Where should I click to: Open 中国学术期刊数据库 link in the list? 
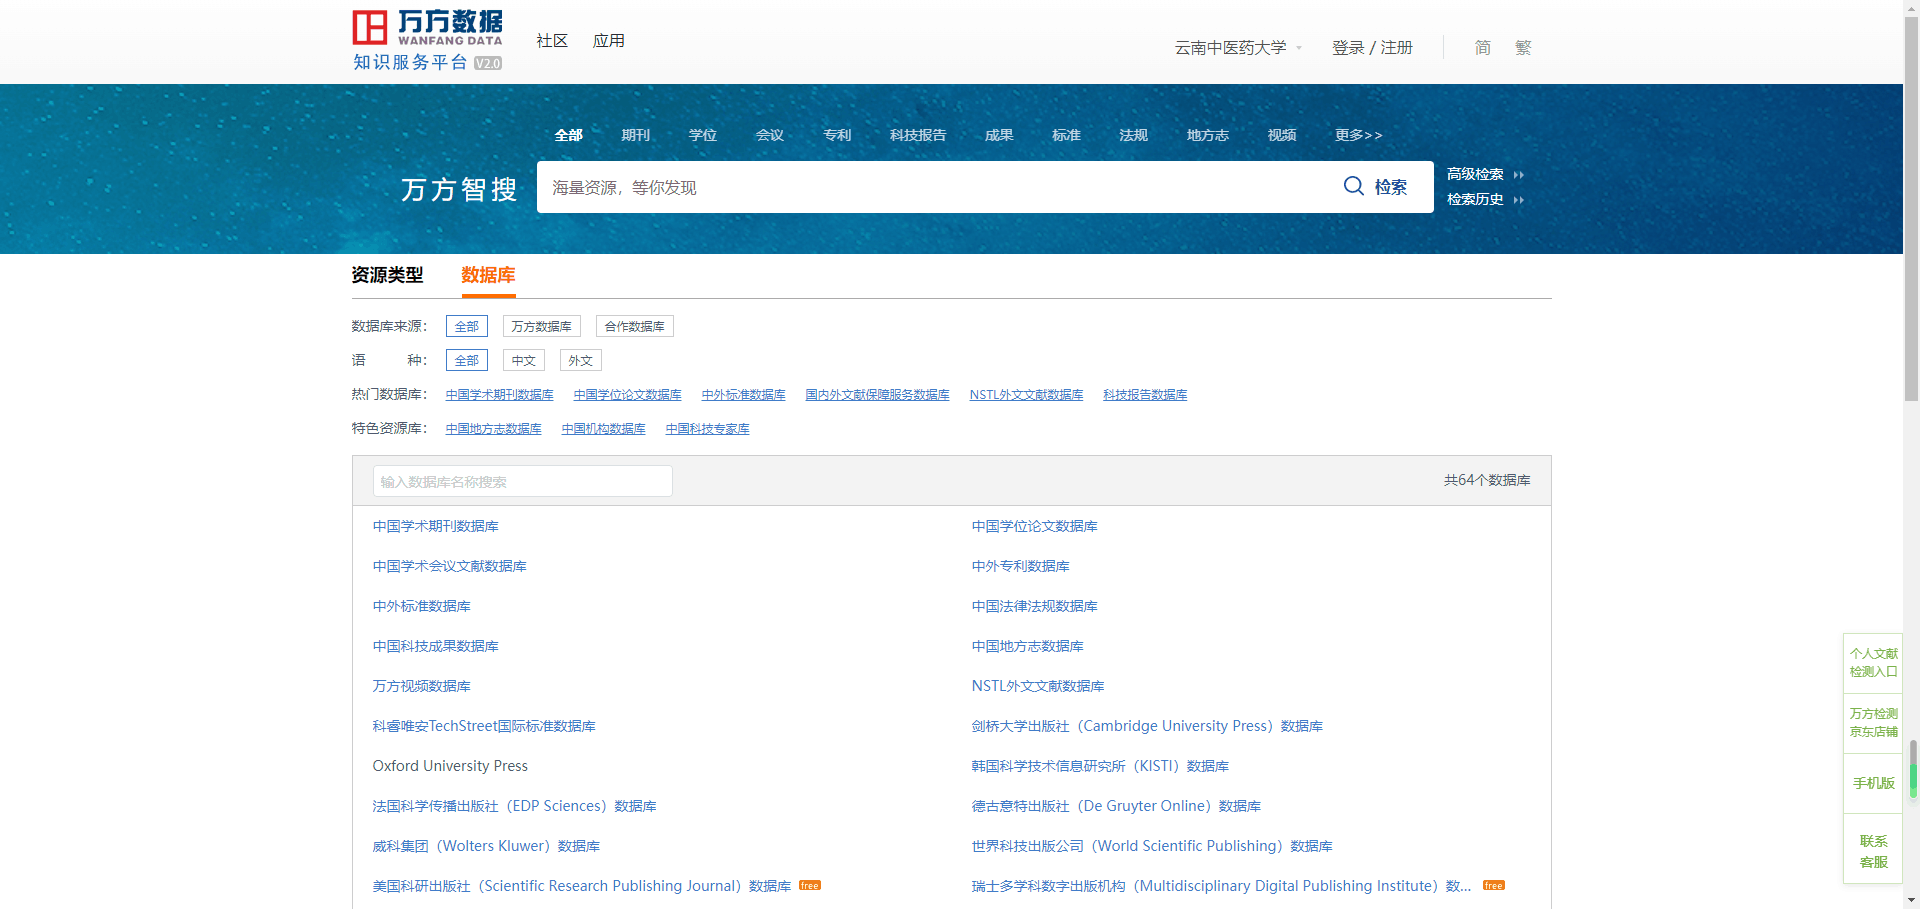(435, 526)
